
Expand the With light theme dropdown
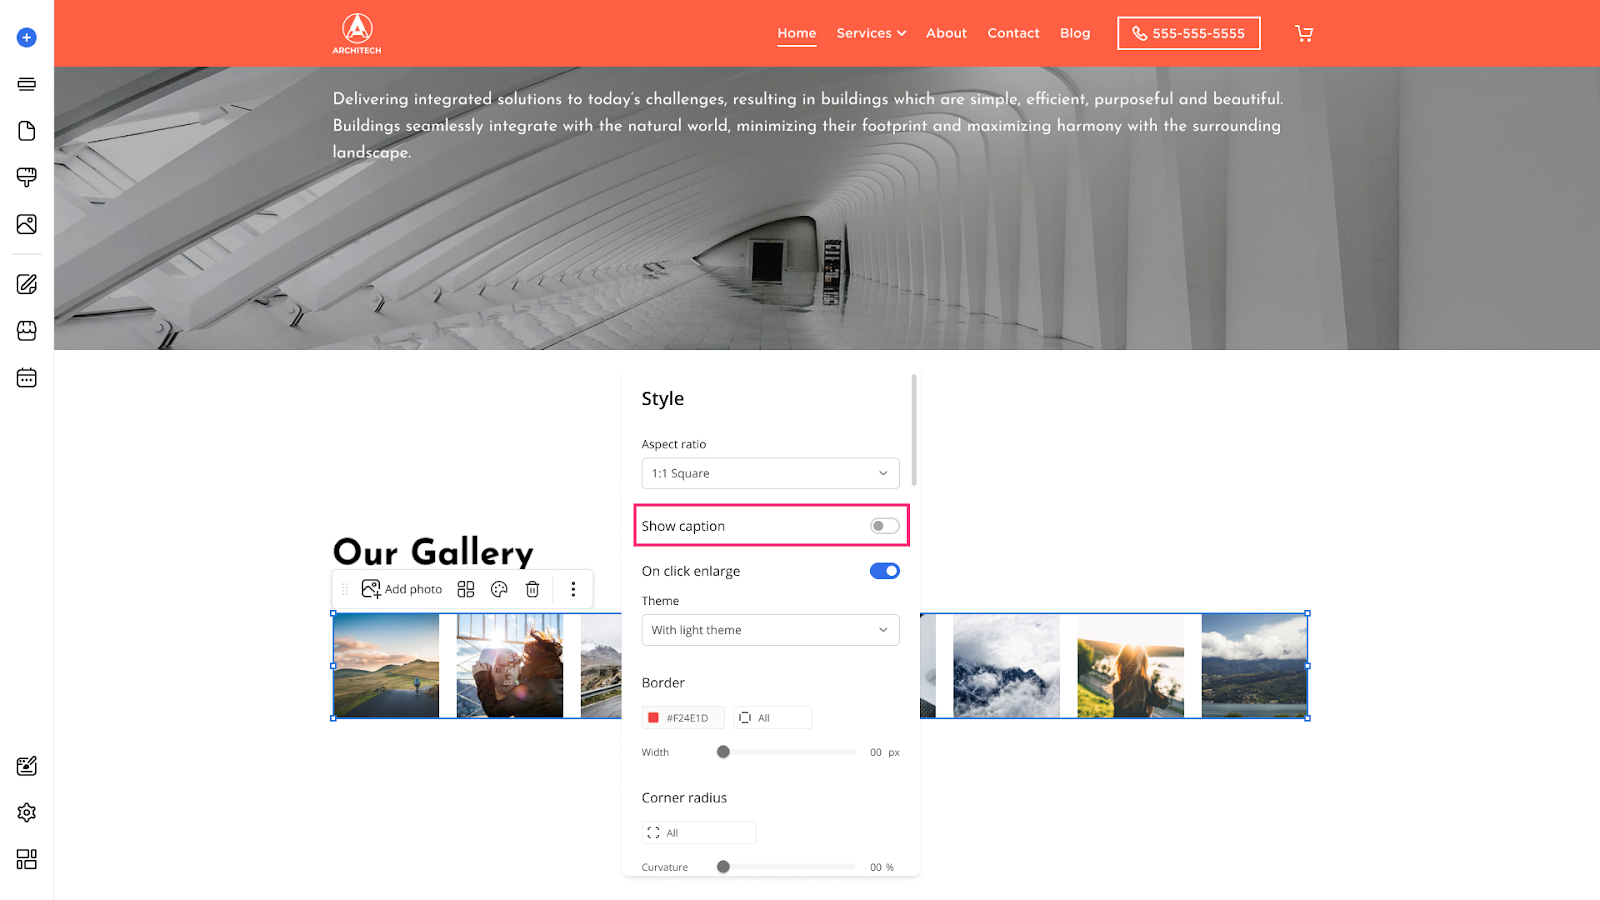point(770,630)
